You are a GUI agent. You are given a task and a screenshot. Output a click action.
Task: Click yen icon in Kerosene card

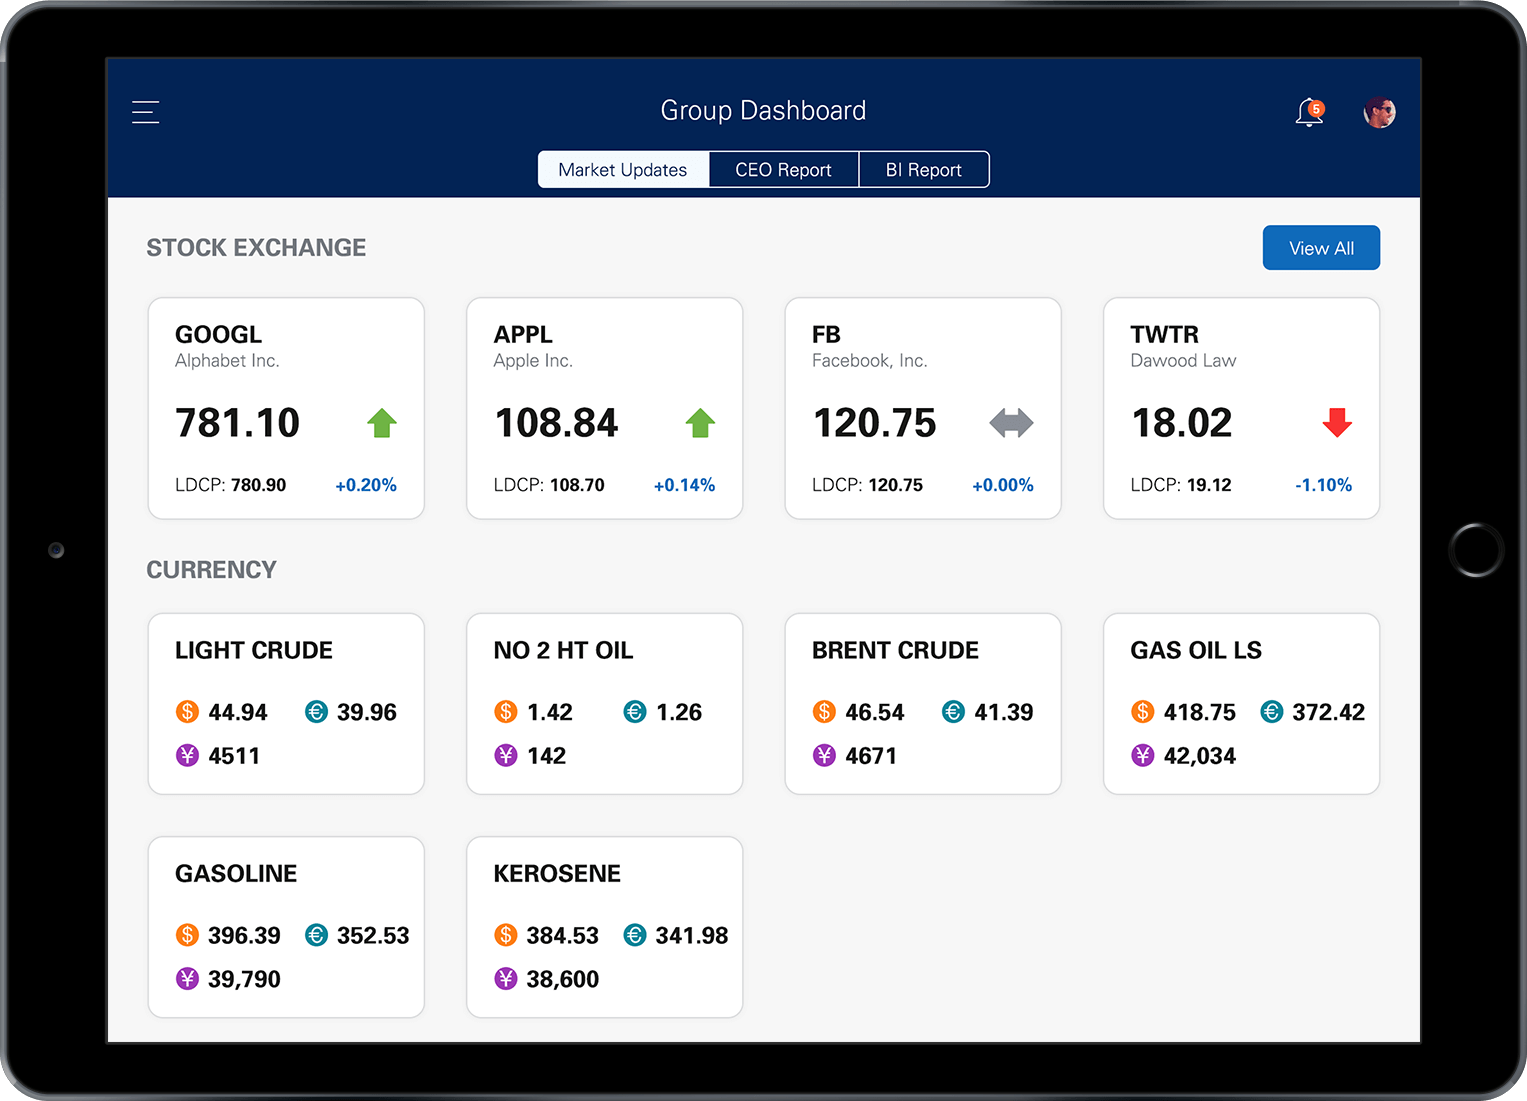(506, 978)
